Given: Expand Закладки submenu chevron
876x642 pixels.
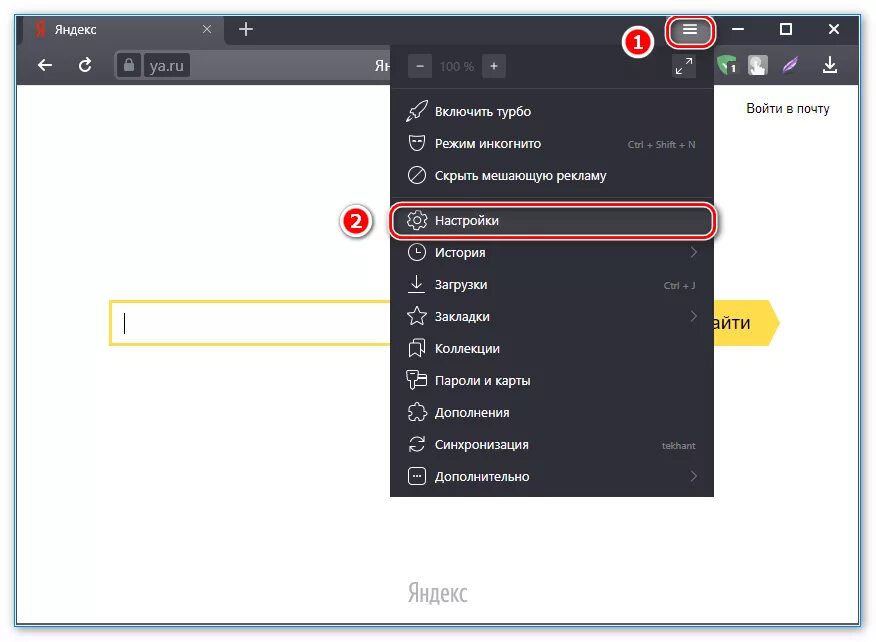Looking at the screenshot, I should coord(693,316).
